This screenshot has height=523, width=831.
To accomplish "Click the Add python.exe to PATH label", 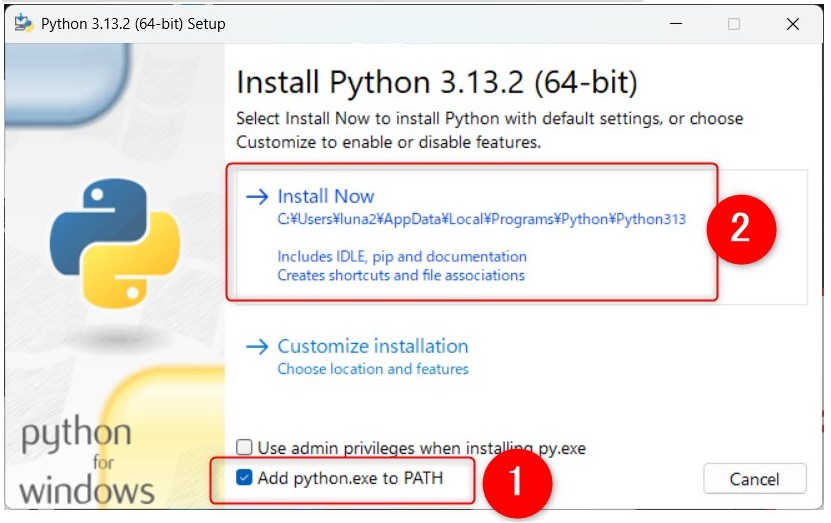I will click(350, 478).
